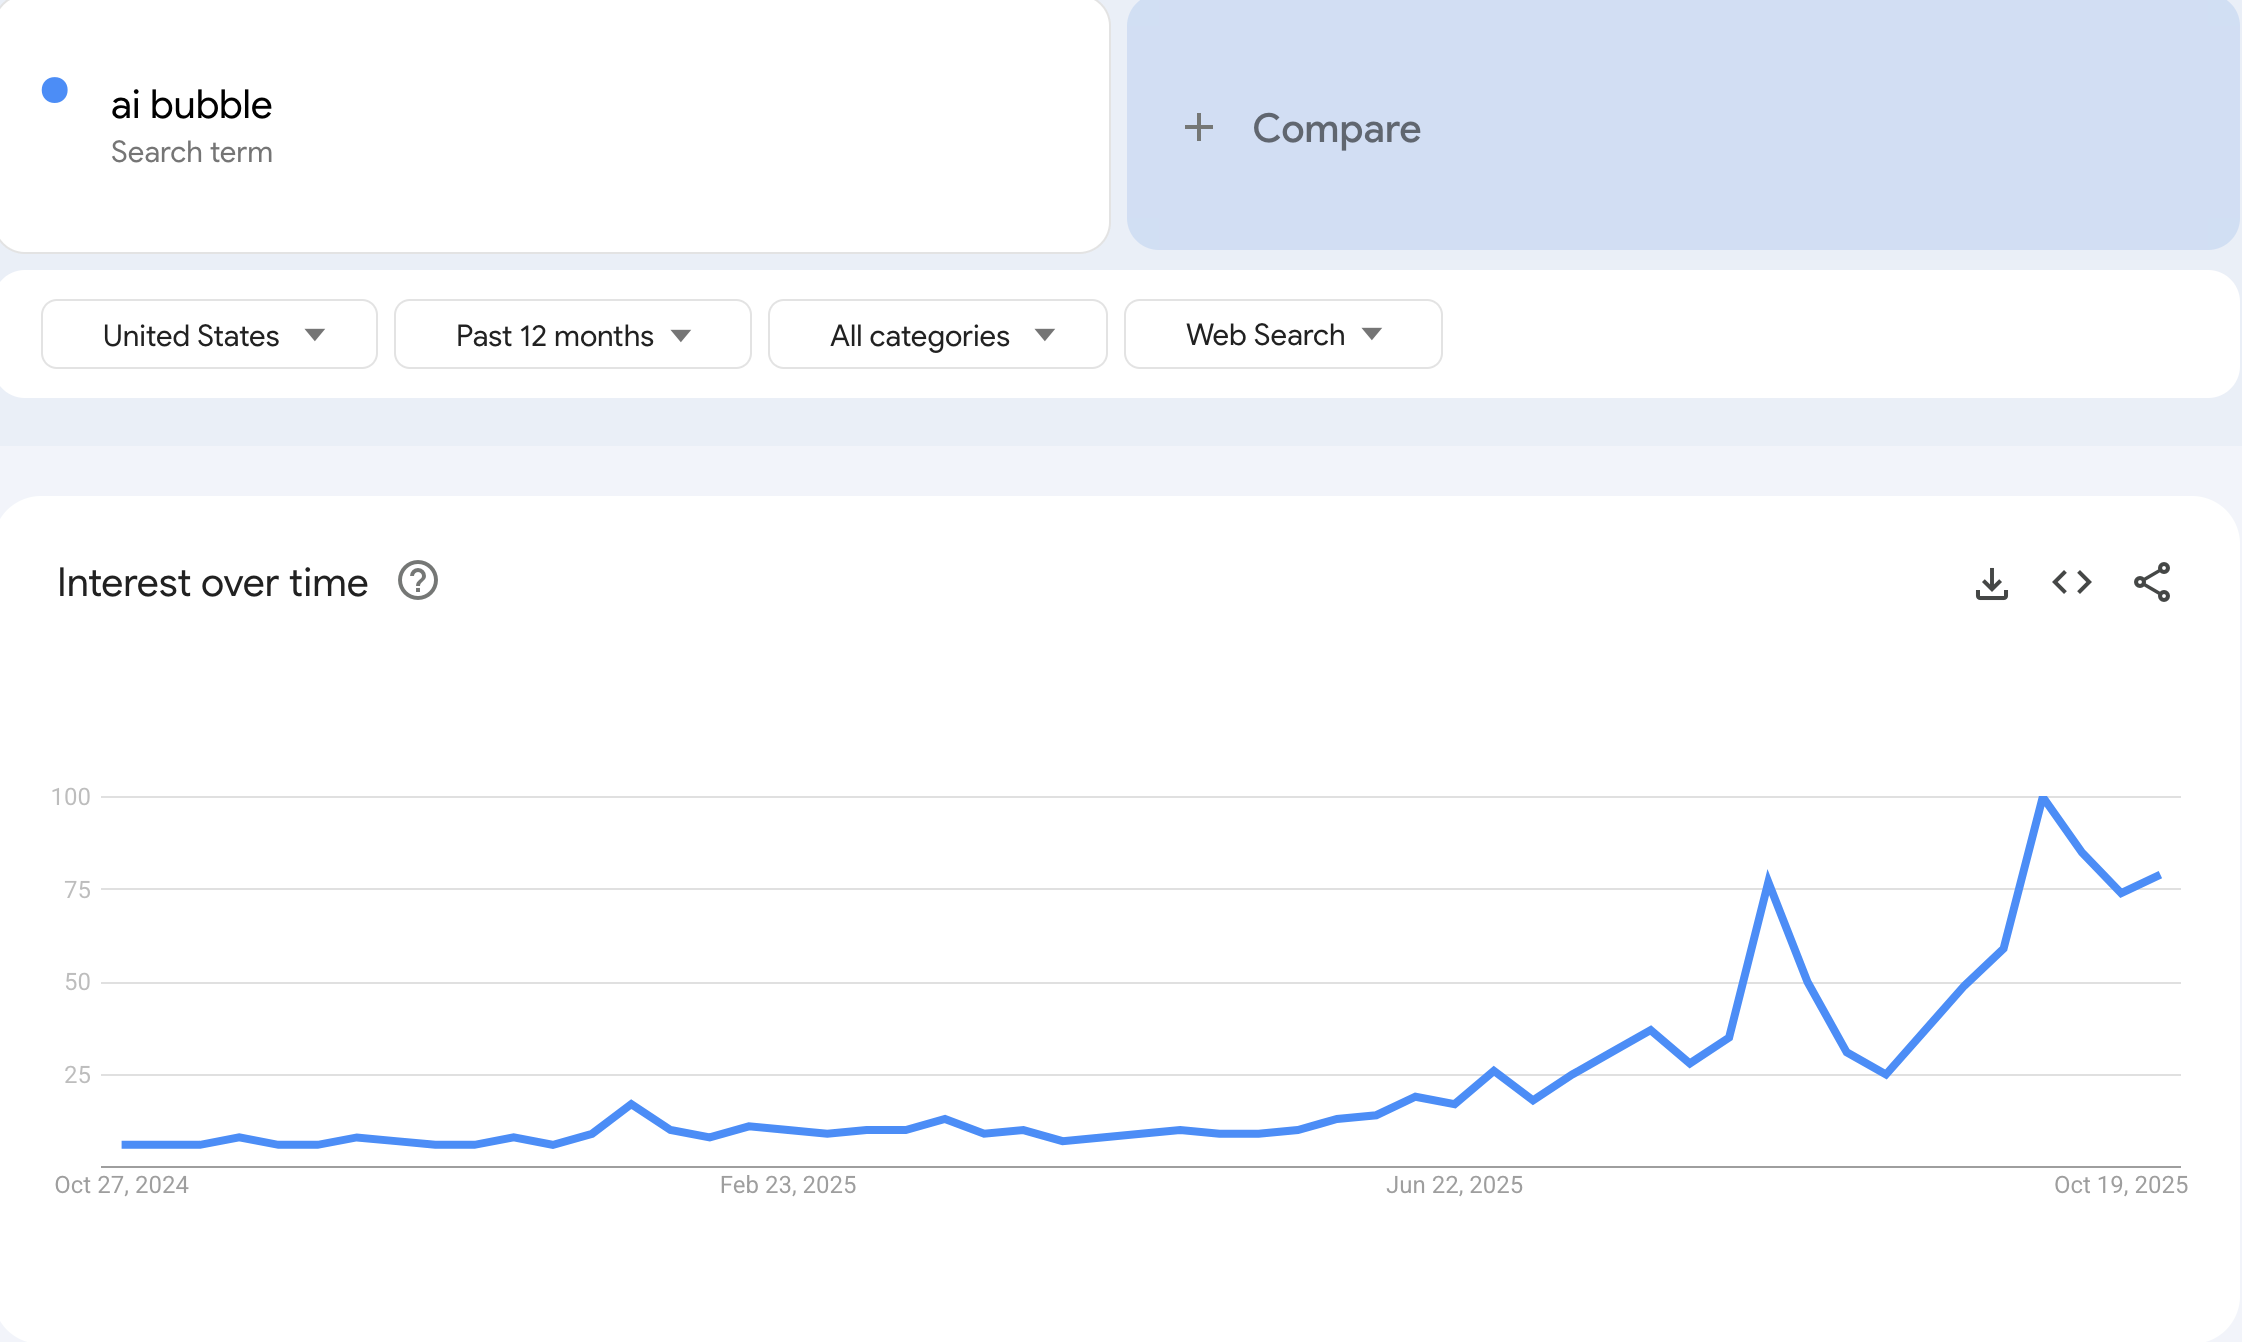Open the Interest over time help icon
Viewport: 2242px width, 1342px height.
coord(417,581)
